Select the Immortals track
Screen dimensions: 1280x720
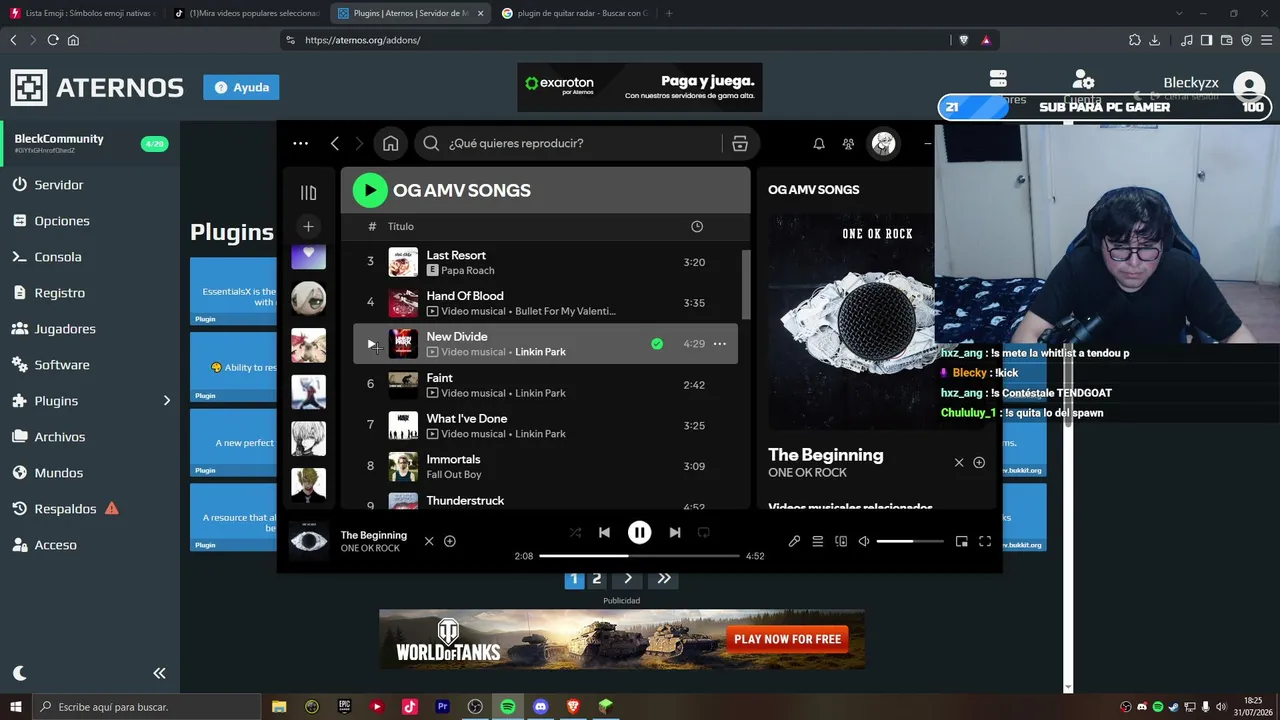point(545,466)
